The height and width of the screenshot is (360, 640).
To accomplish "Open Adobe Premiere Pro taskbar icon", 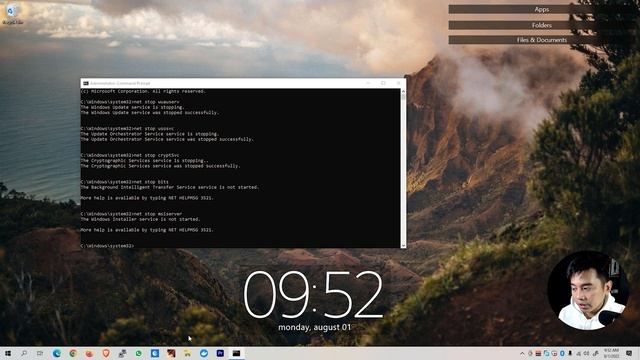I will pos(220,353).
